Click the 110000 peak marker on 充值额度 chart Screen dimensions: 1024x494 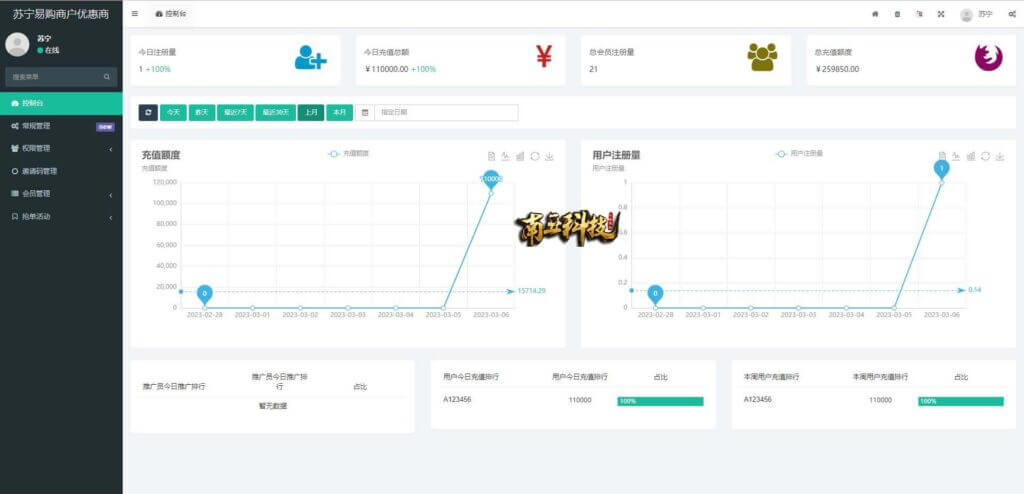[x=491, y=180]
